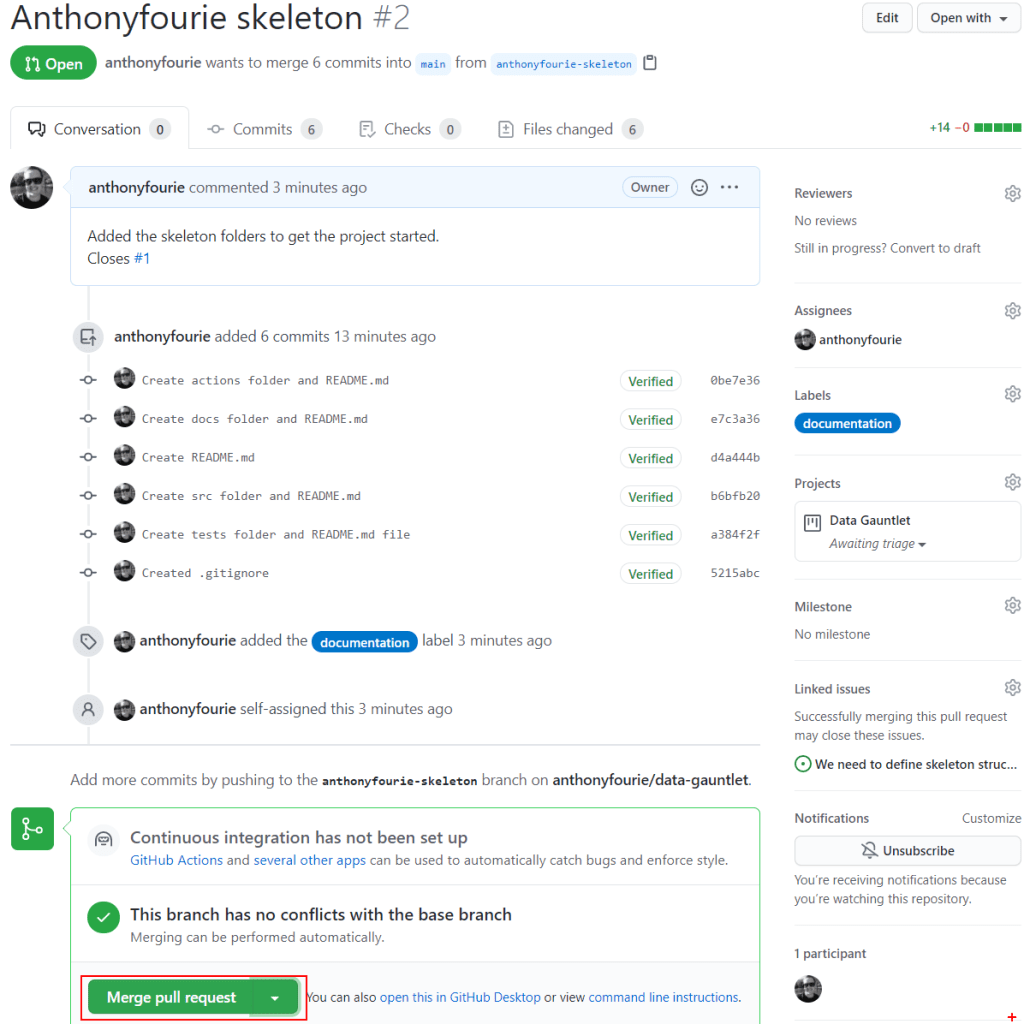Expand the Open with dropdown
This screenshot has height=1024, width=1024.
(968, 18)
